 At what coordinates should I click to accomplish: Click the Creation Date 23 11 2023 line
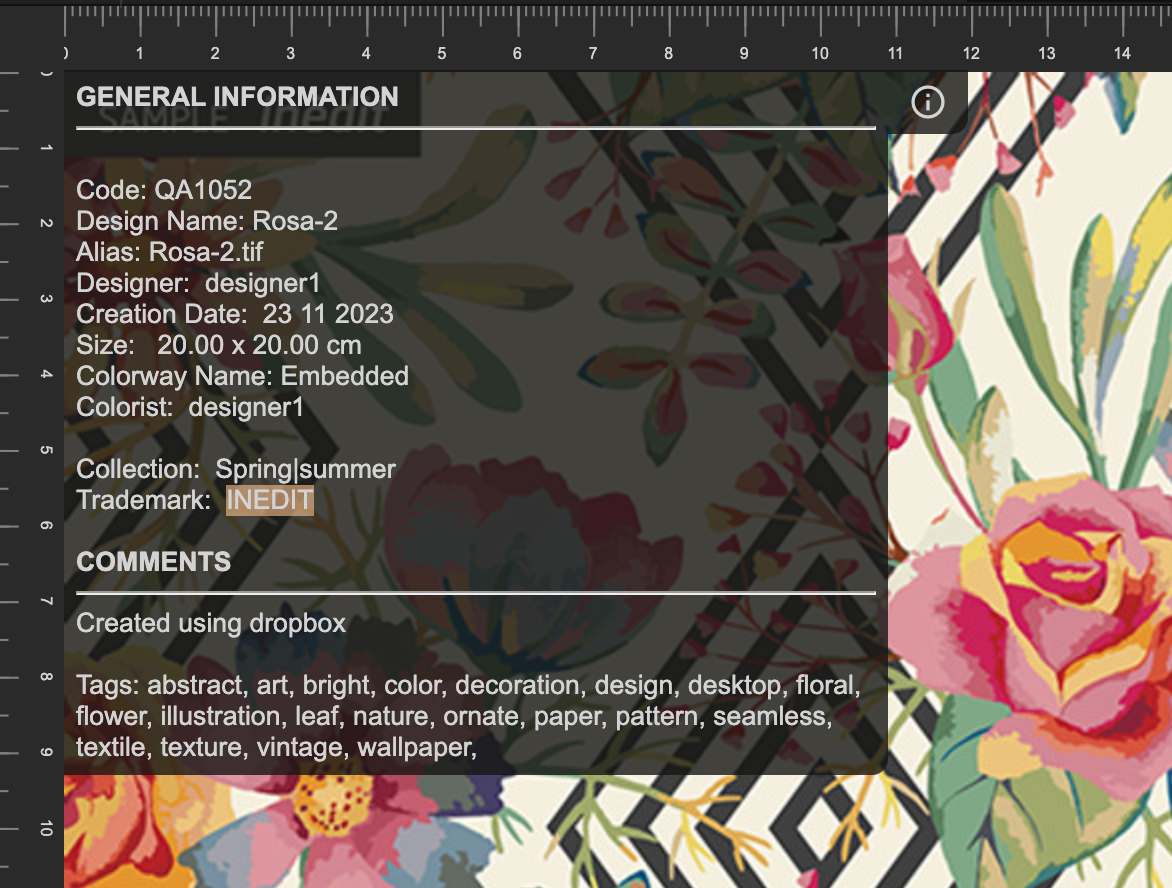(x=235, y=314)
